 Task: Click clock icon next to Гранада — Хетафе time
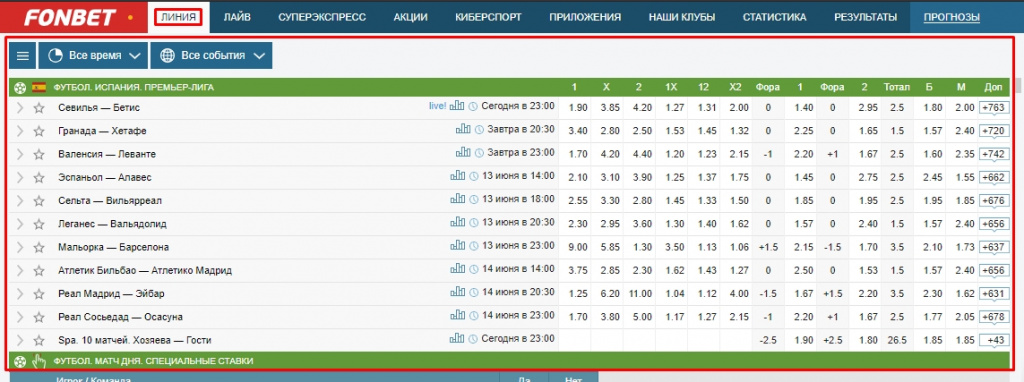479,130
